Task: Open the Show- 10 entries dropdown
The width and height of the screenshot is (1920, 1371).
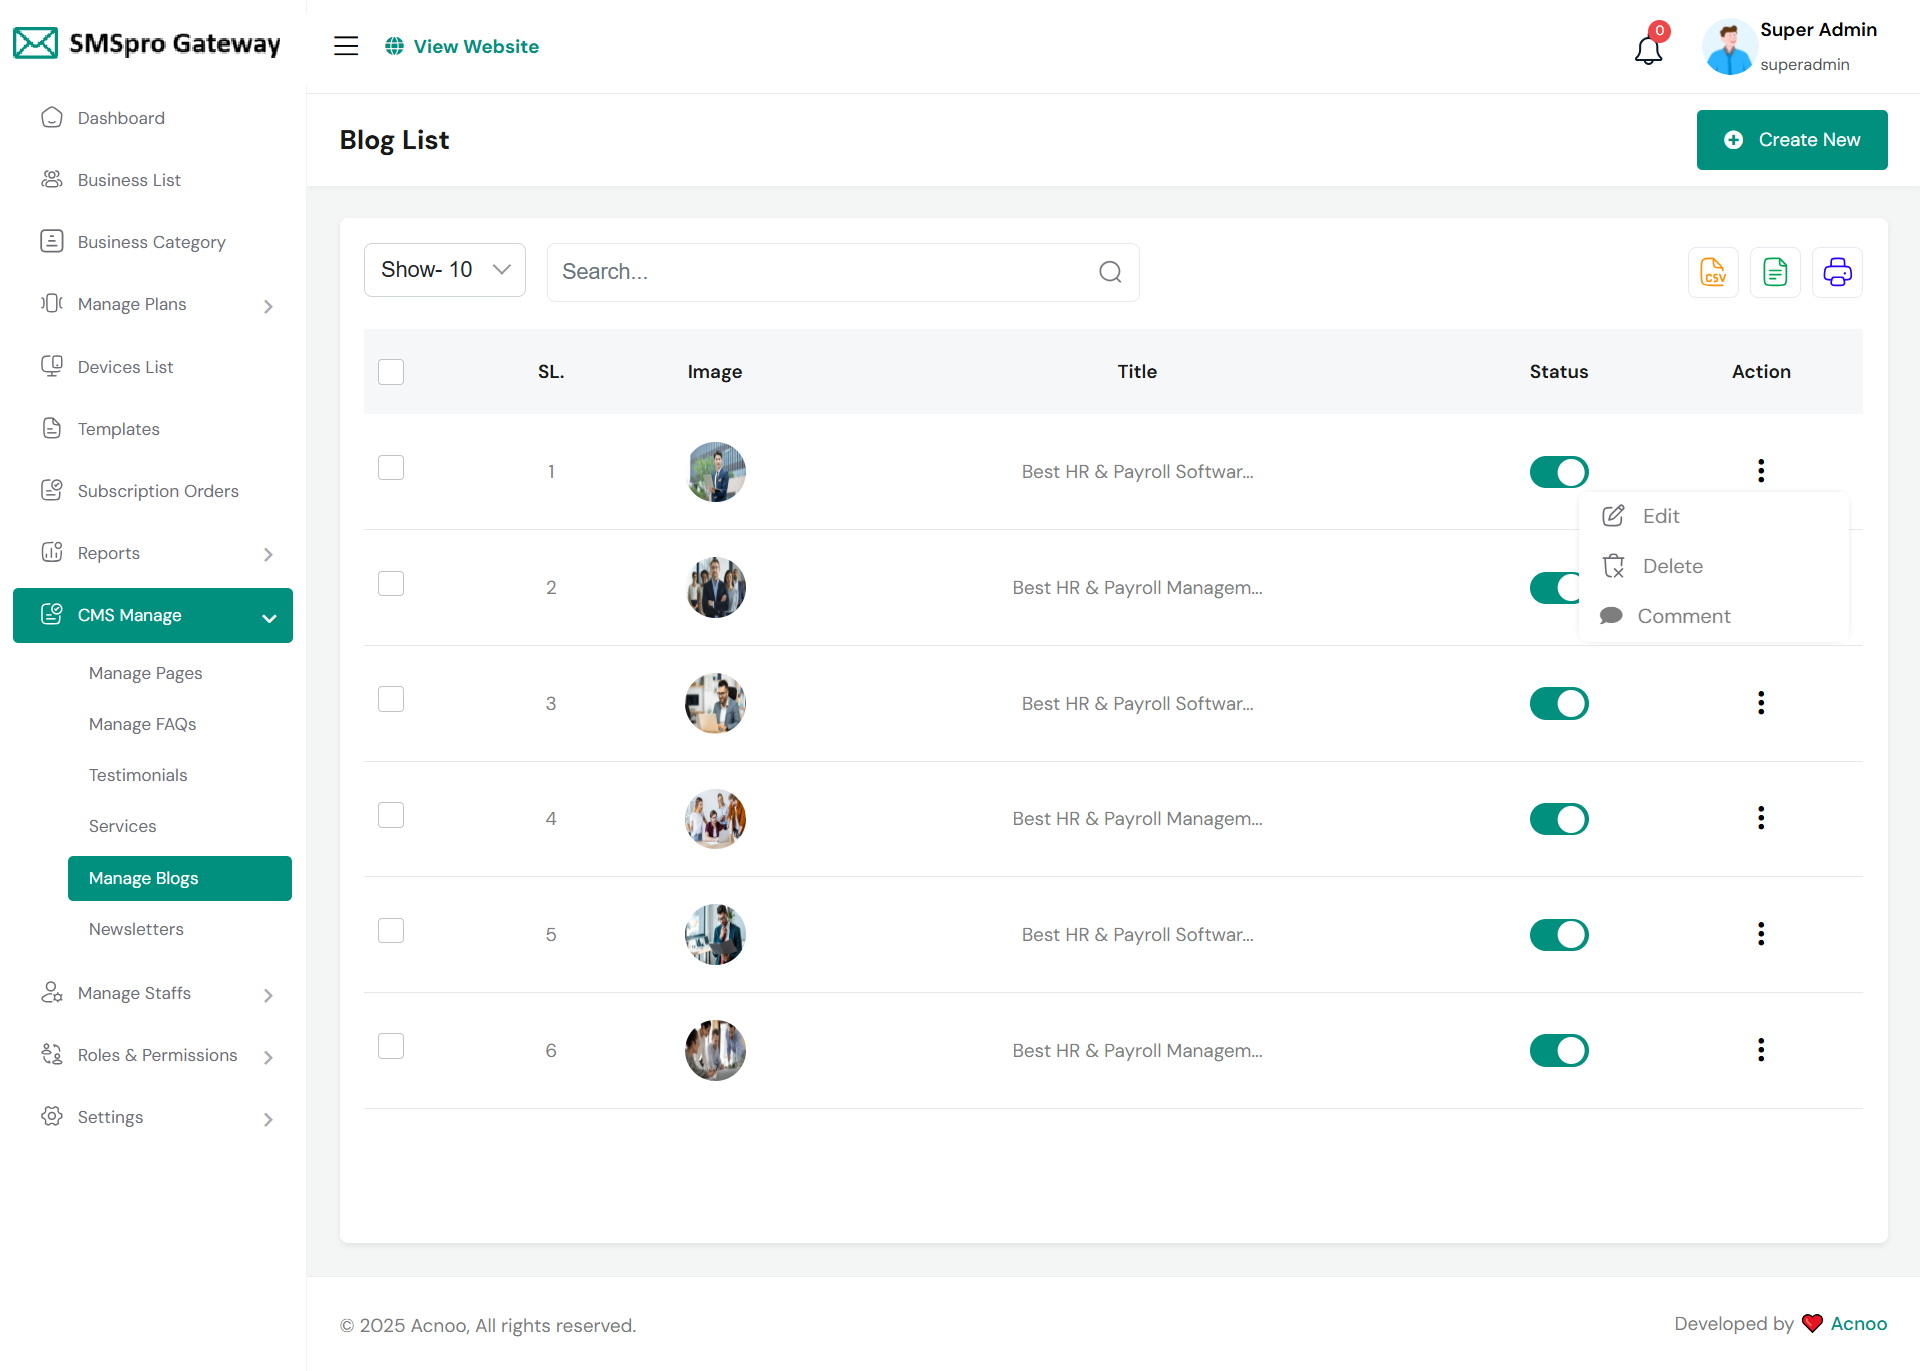Action: pyautogui.click(x=444, y=270)
